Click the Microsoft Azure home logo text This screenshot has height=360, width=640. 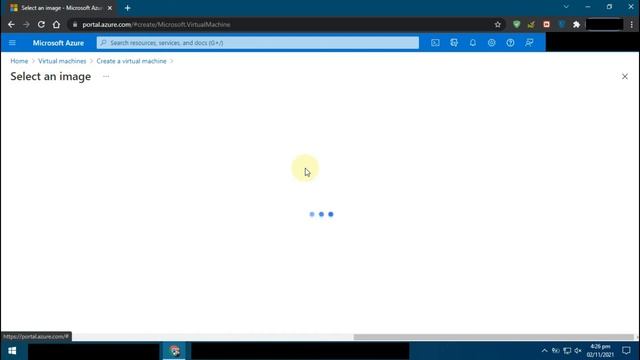58,43
